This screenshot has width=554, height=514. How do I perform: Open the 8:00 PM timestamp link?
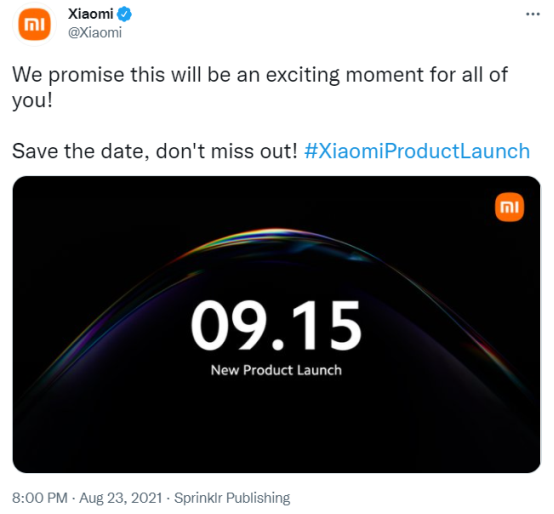[x=40, y=498]
